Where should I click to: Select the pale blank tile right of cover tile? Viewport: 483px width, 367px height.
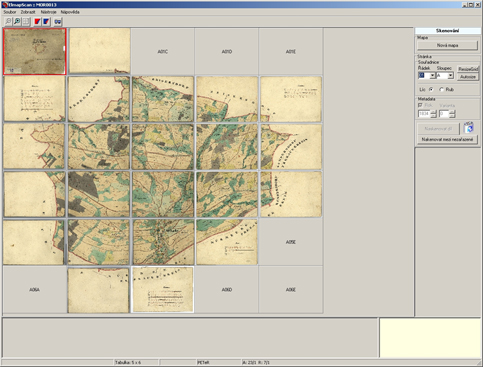pyautogui.click(x=99, y=51)
